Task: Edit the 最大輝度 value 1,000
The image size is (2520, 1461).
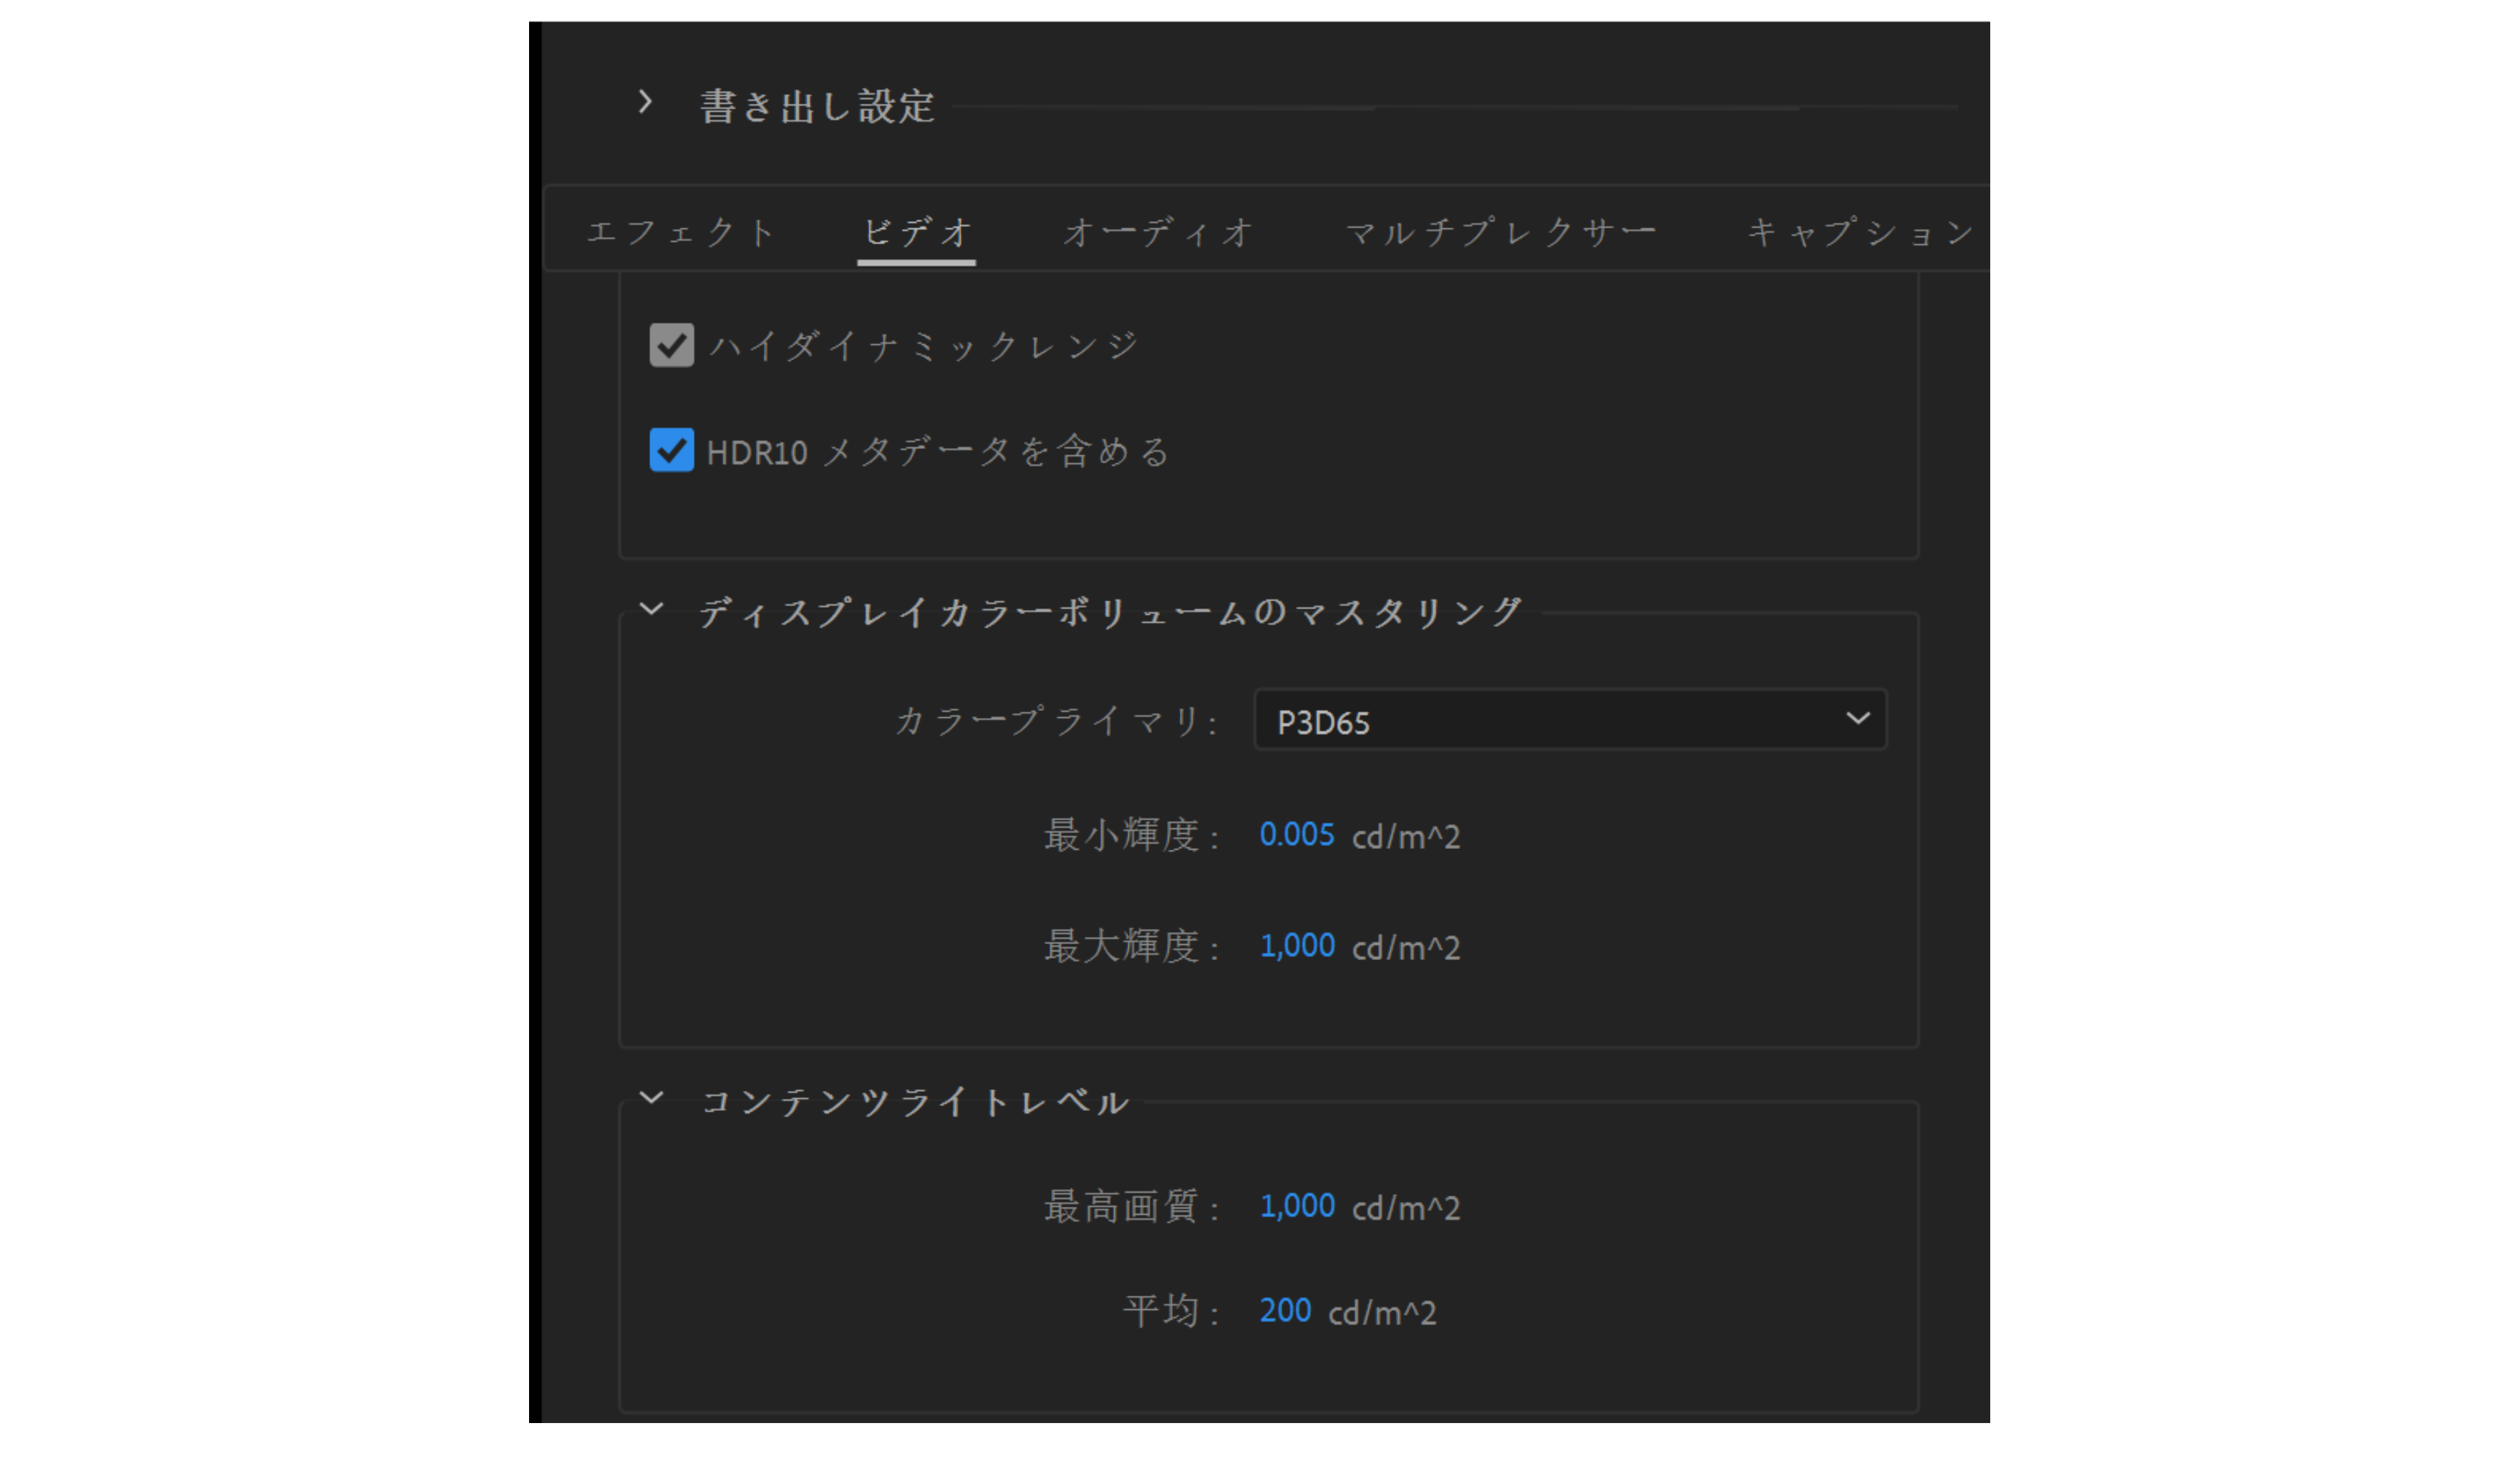Action: click(1297, 946)
